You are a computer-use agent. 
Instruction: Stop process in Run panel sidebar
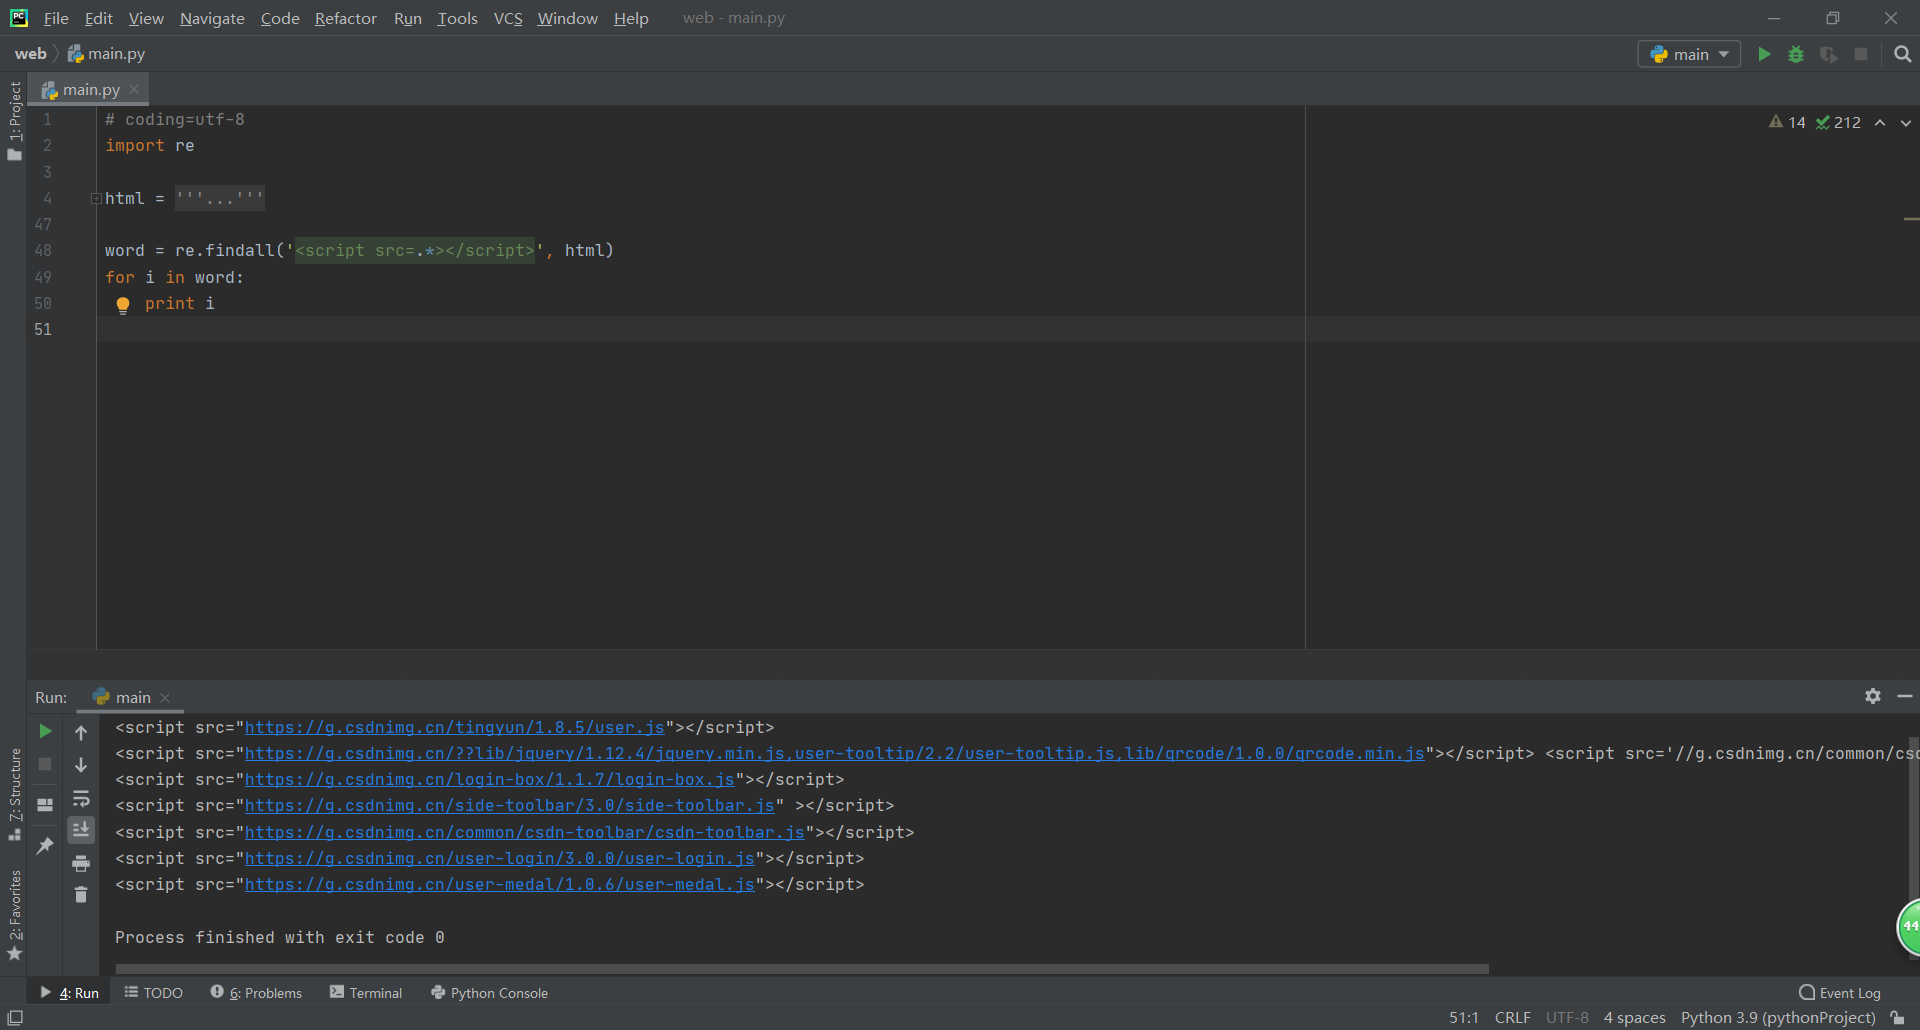[x=45, y=764]
